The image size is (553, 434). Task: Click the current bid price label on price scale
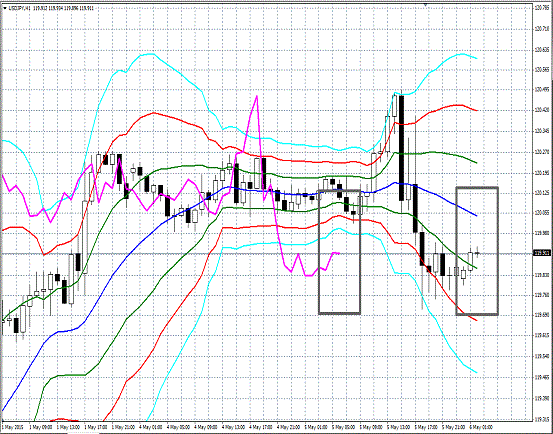[x=542, y=253]
